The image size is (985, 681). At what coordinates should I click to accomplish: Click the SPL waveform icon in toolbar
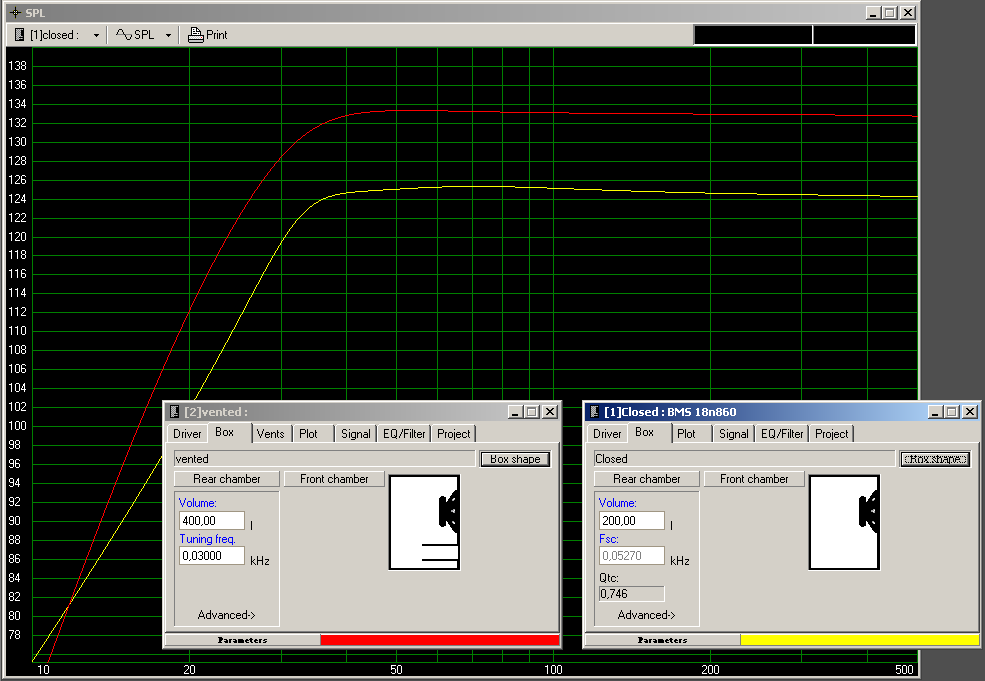point(124,35)
